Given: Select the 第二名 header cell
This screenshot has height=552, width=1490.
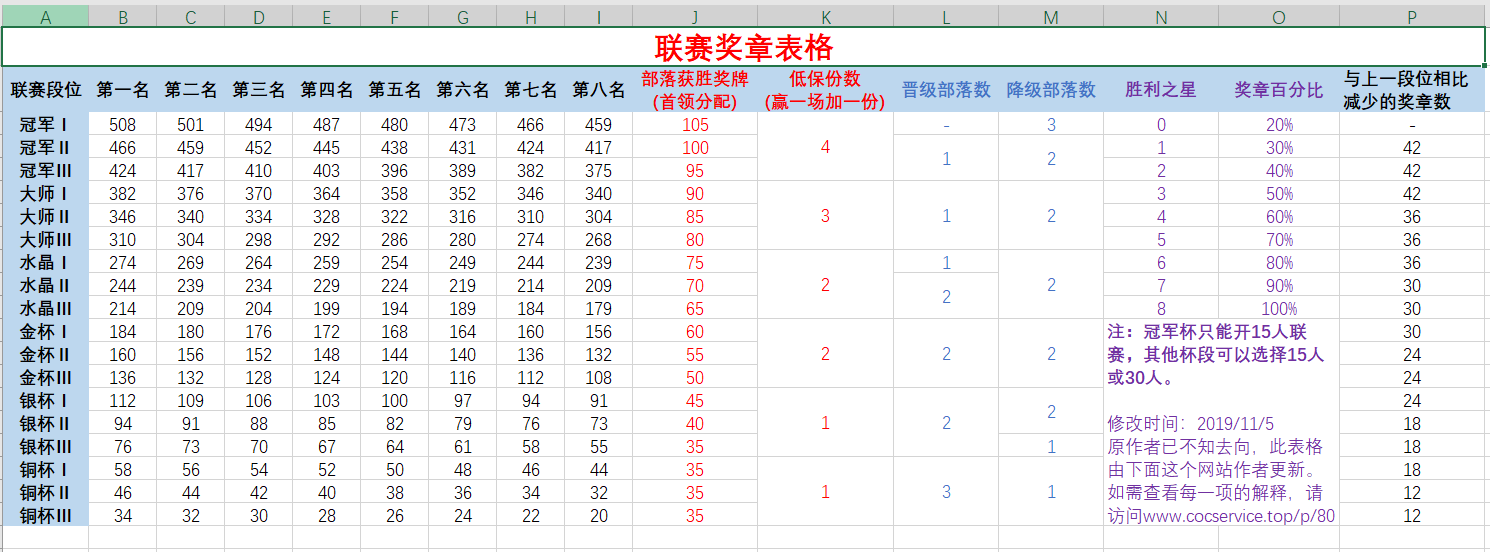Looking at the screenshot, I should pos(191,90).
